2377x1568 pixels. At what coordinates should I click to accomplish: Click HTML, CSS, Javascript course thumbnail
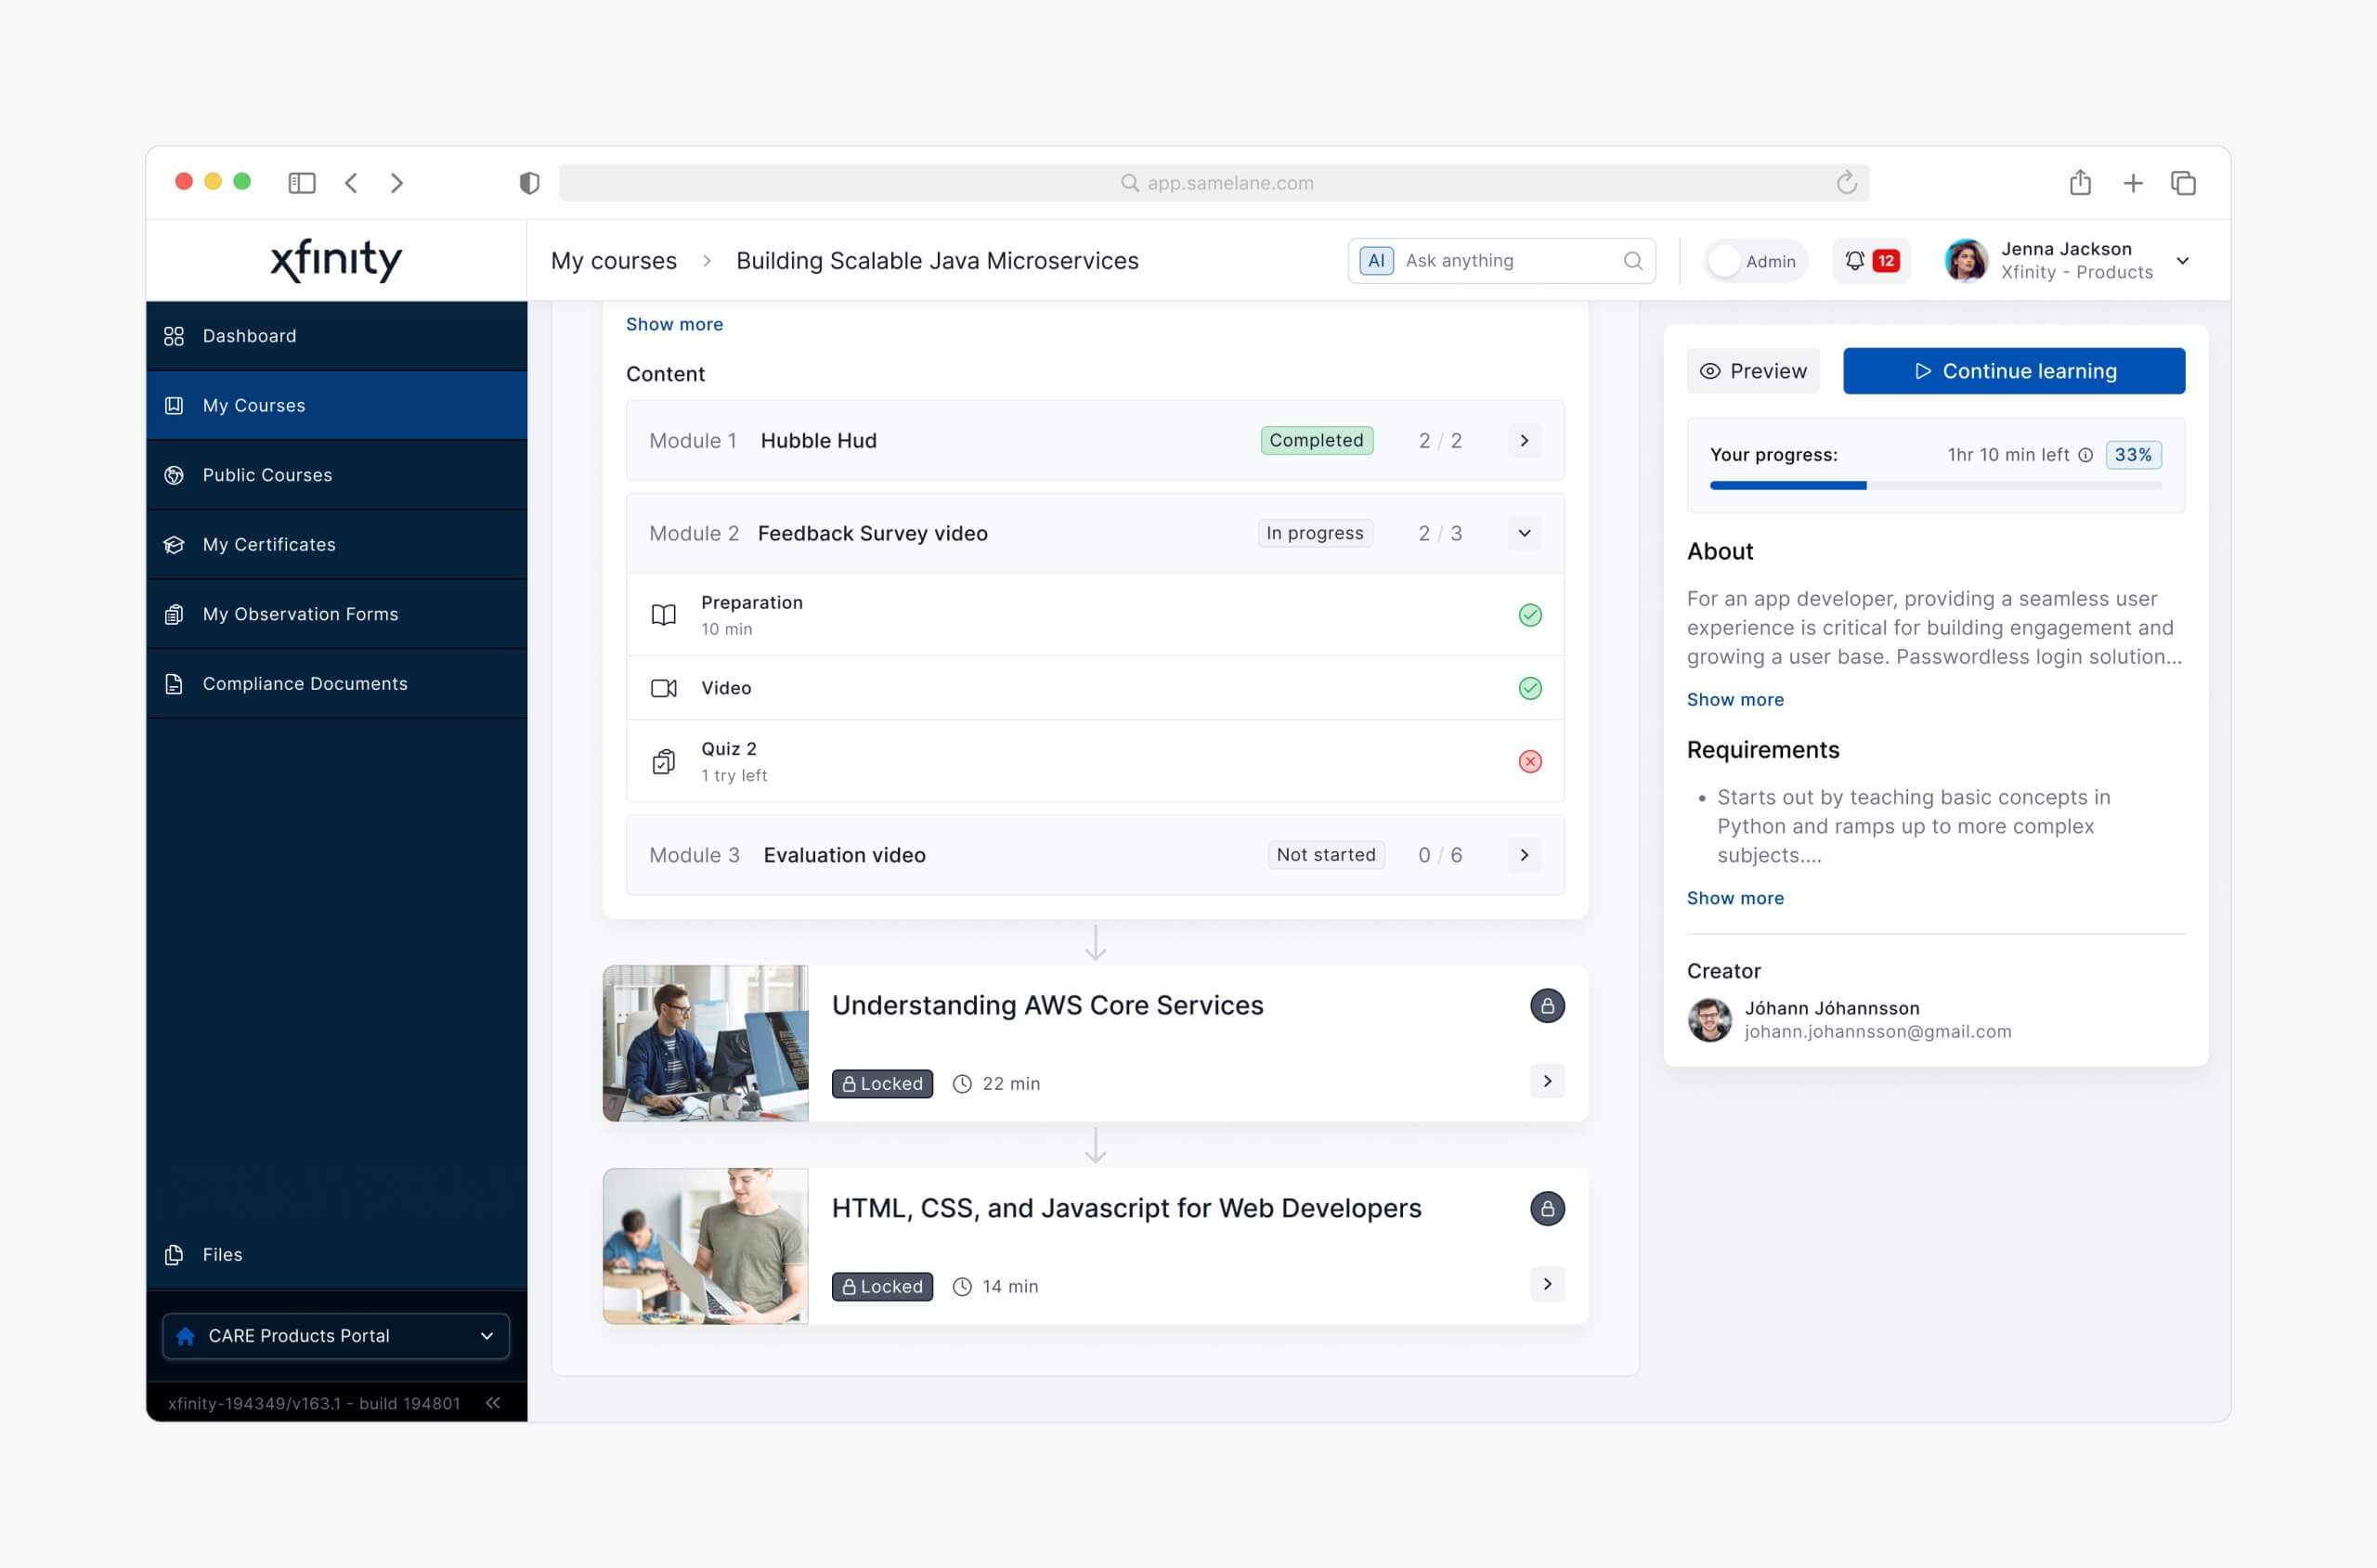tap(705, 1247)
